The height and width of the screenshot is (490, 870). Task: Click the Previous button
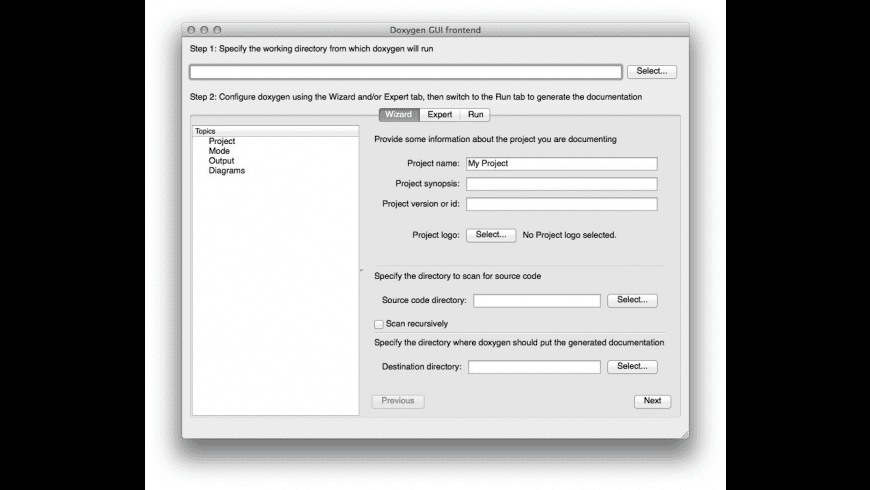tap(398, 401)
